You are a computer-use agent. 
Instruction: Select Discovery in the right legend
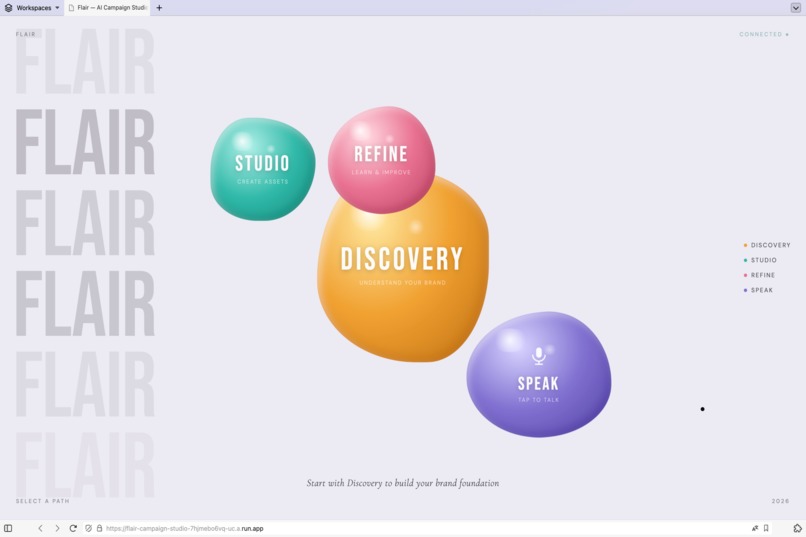pyautogui.click(x=766, y=245)
